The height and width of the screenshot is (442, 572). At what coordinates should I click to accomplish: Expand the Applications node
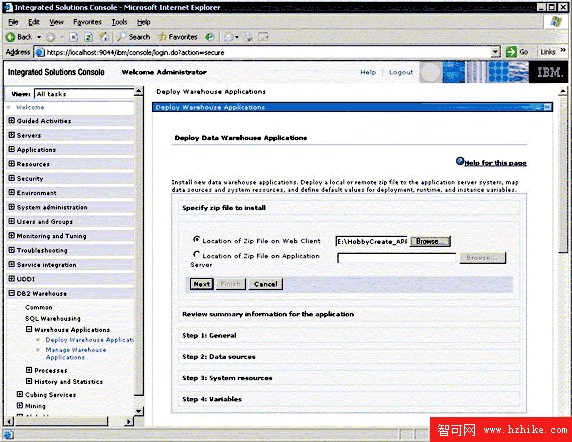pos(12,149)
